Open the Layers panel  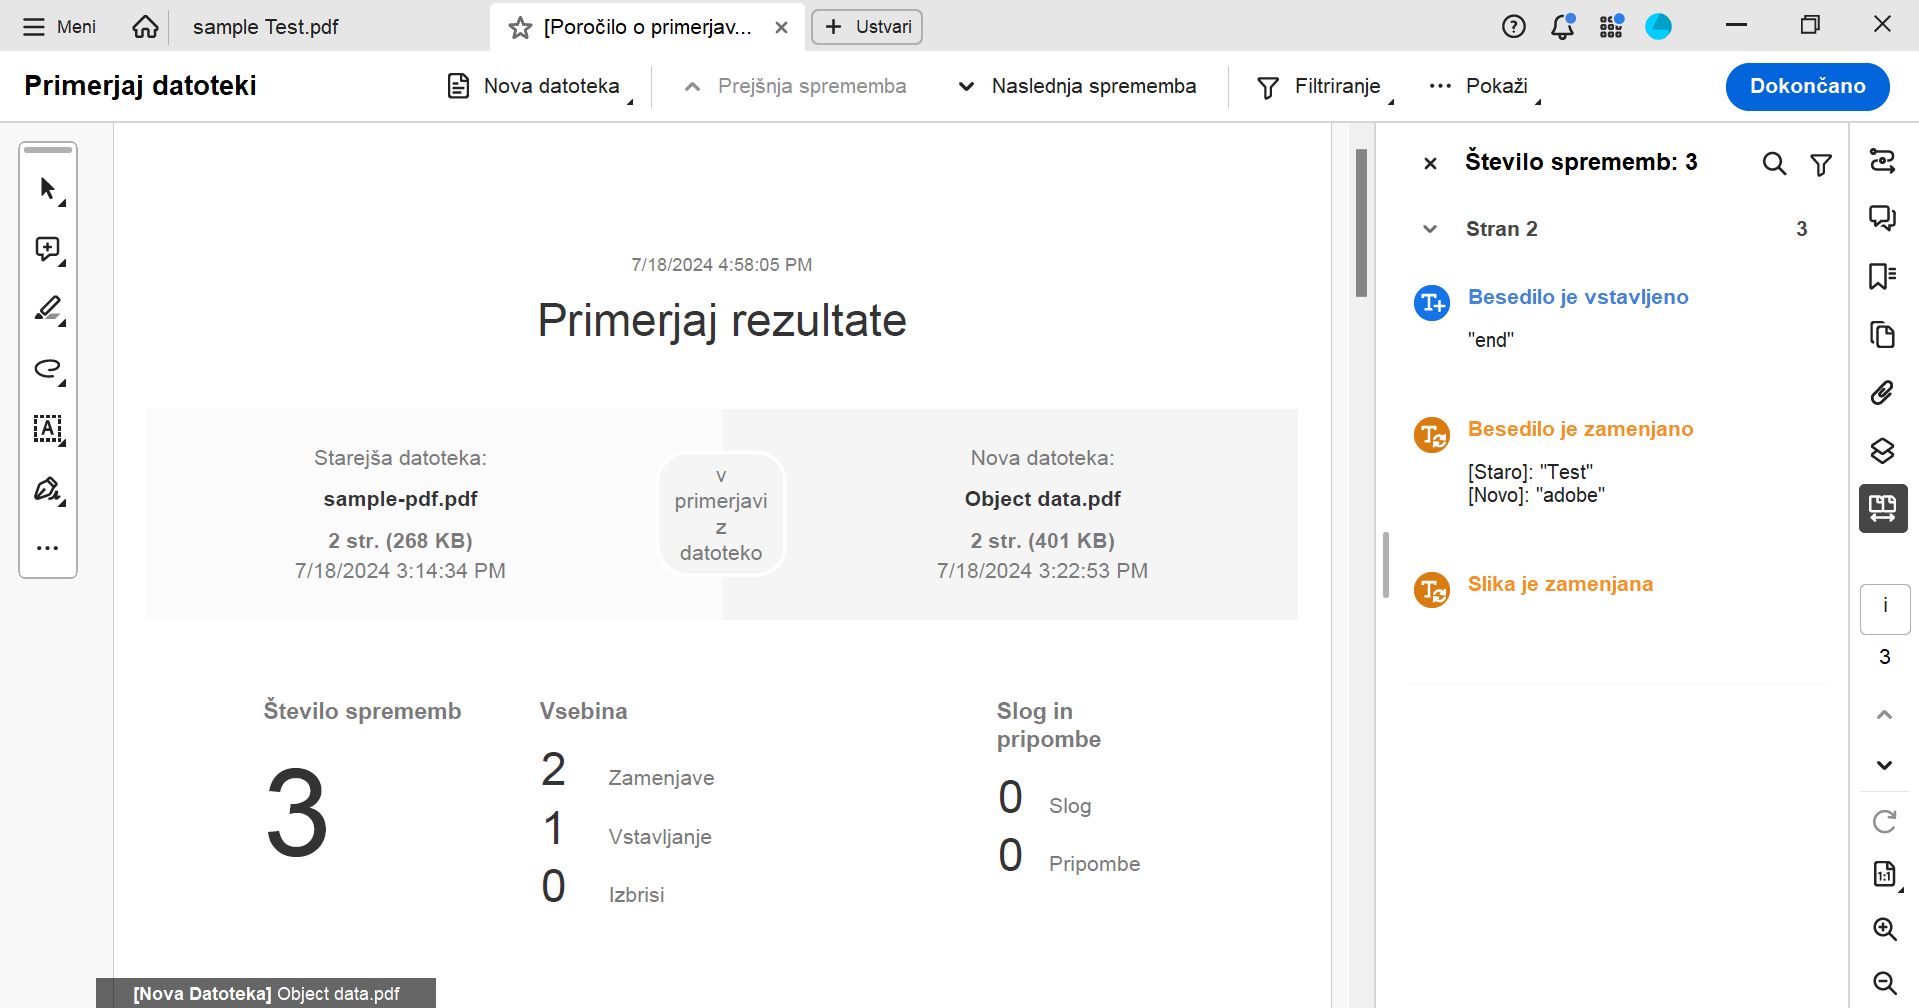pyautogui.click(x=1883, y=451)
